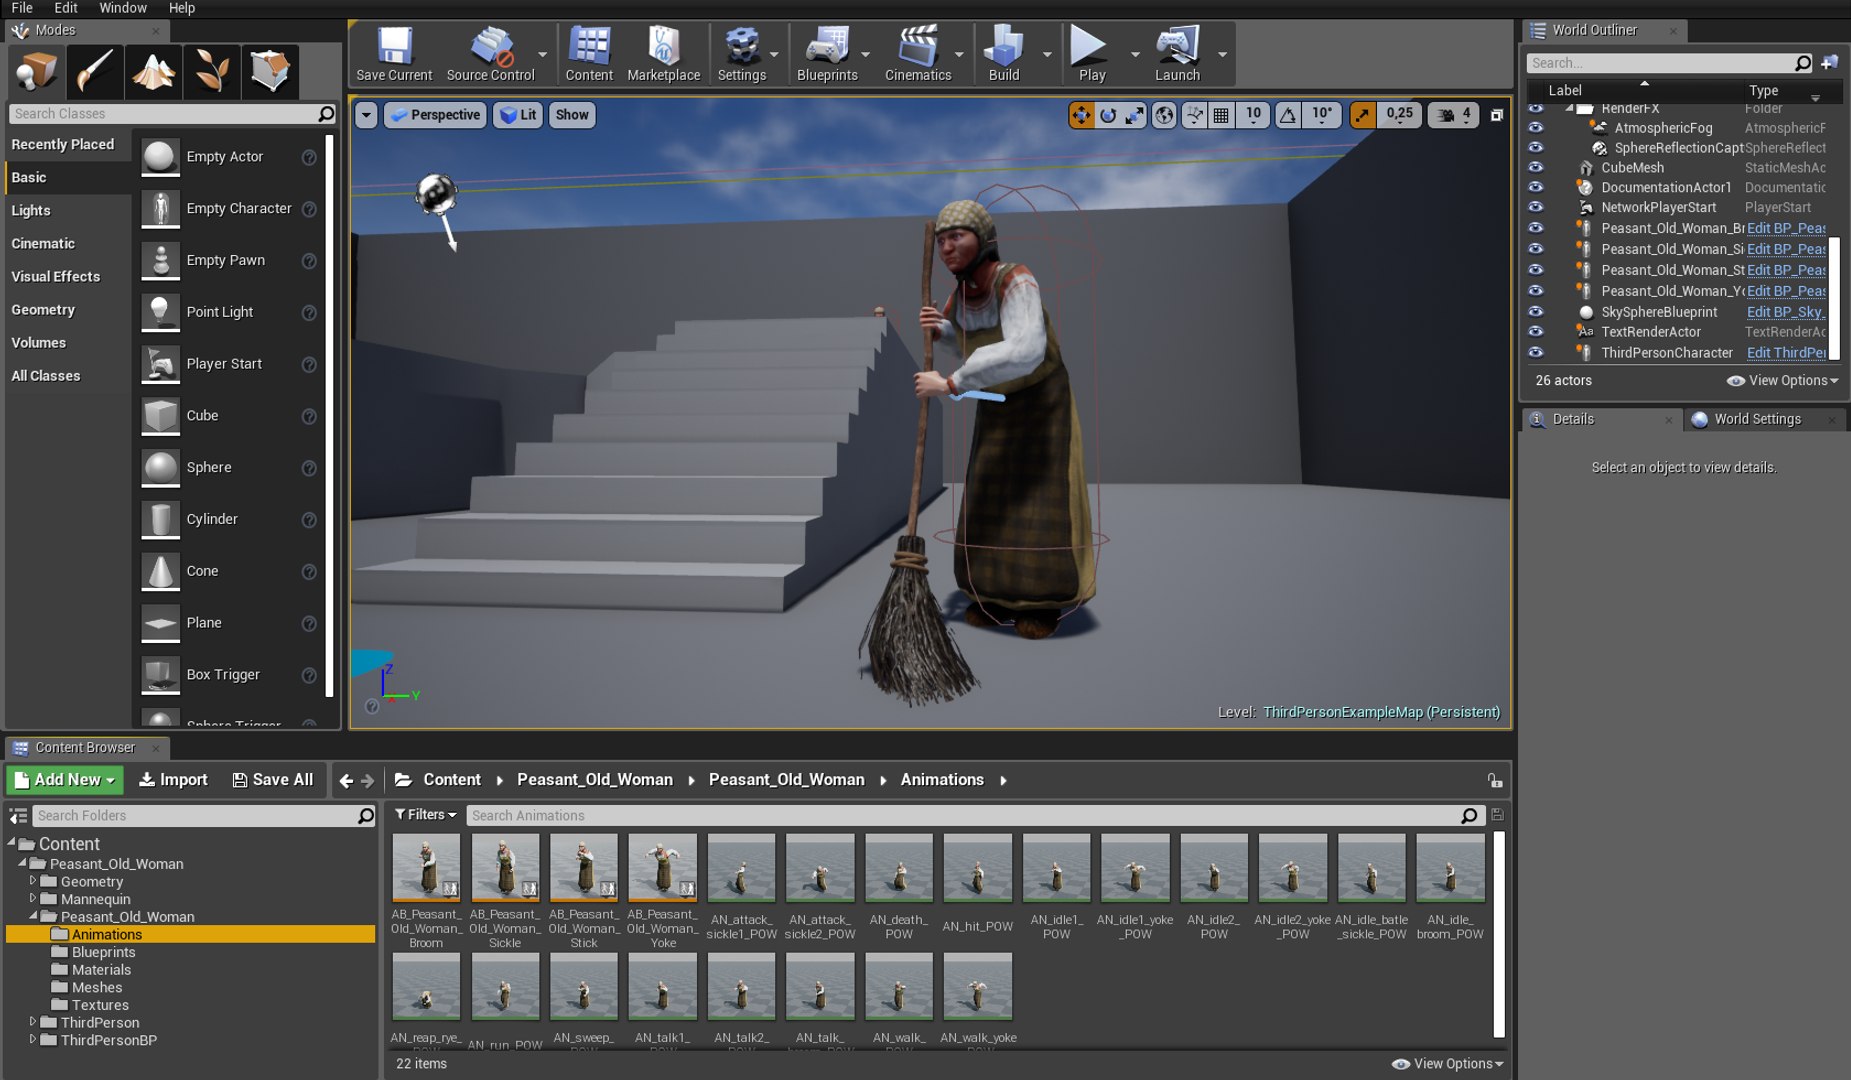Hide the SkySphereBlueprint visibility eye

pyautogui.click(x=1536, y=312)
